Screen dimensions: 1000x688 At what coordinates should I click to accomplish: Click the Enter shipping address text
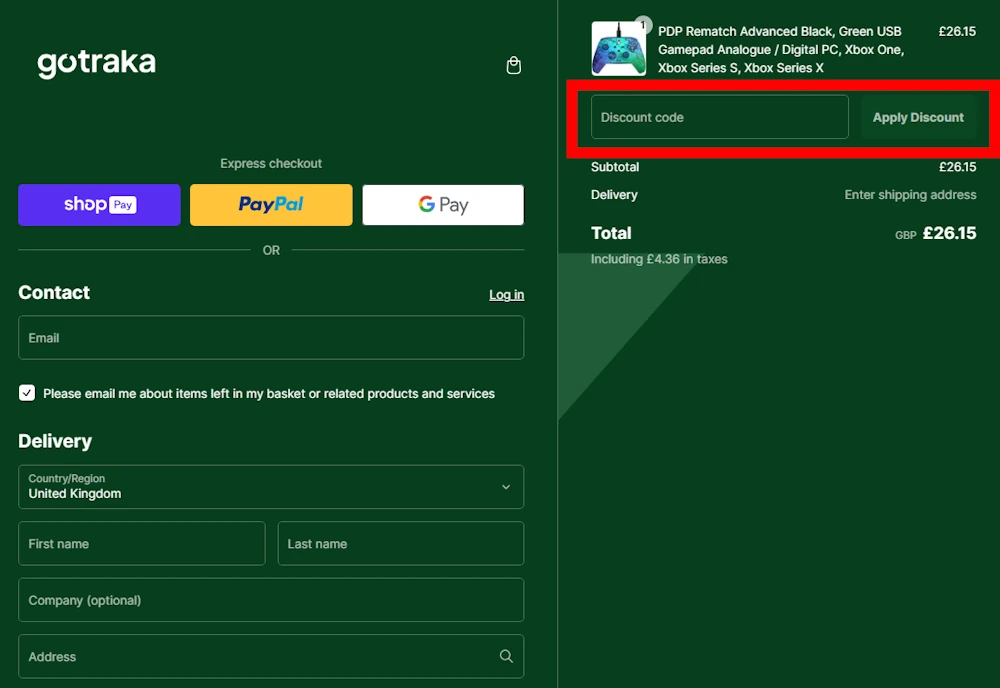(910, 195)
